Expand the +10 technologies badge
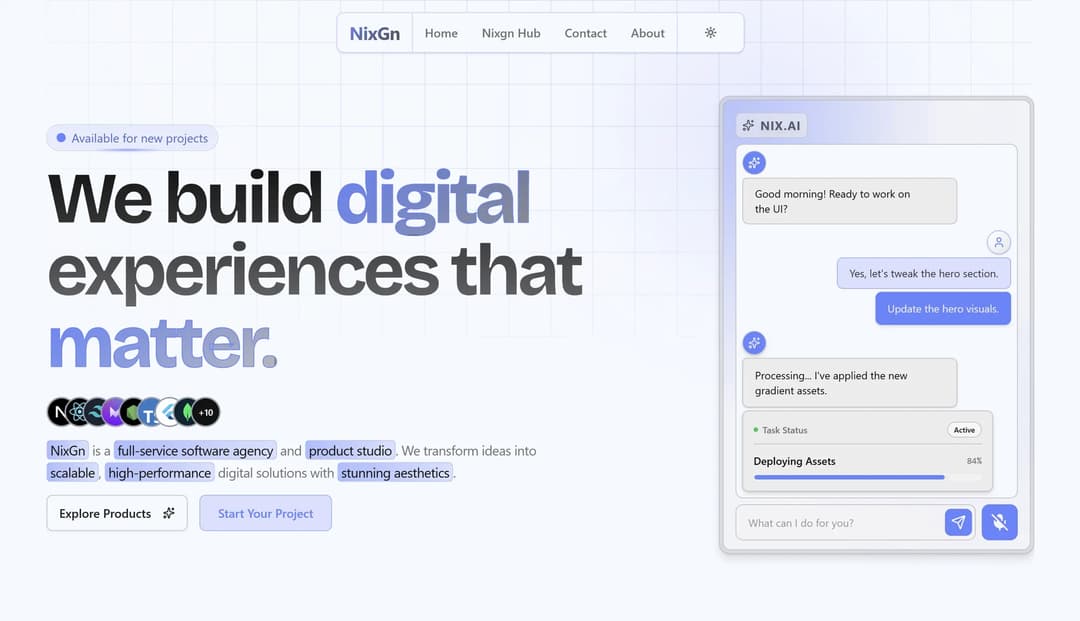The image size is (1080, 621). (x=203, y=412)
